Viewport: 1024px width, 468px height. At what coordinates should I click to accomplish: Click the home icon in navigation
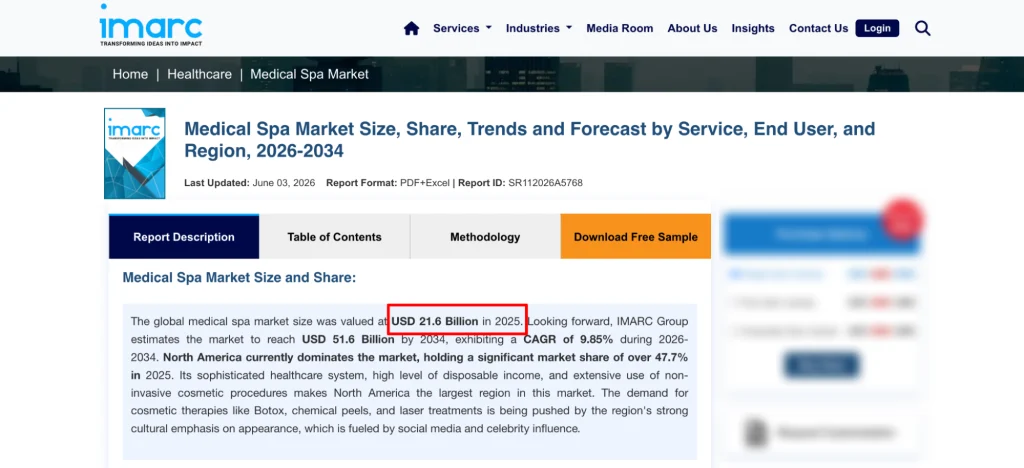(x=411, y=28)
